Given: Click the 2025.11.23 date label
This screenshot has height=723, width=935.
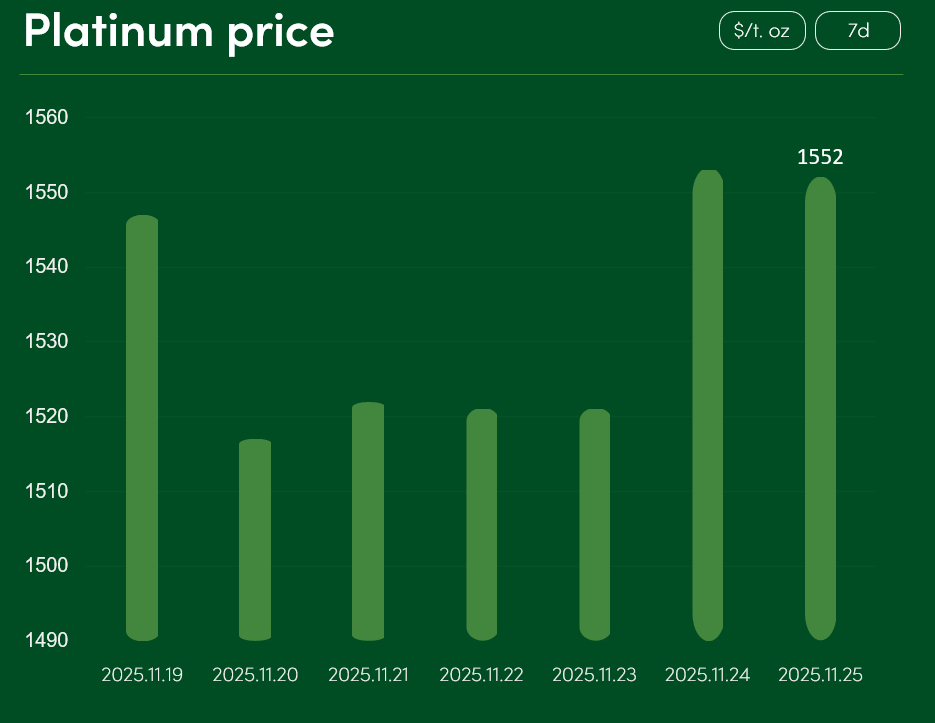Looking at the screenshot, I should [x=594, y=675].
